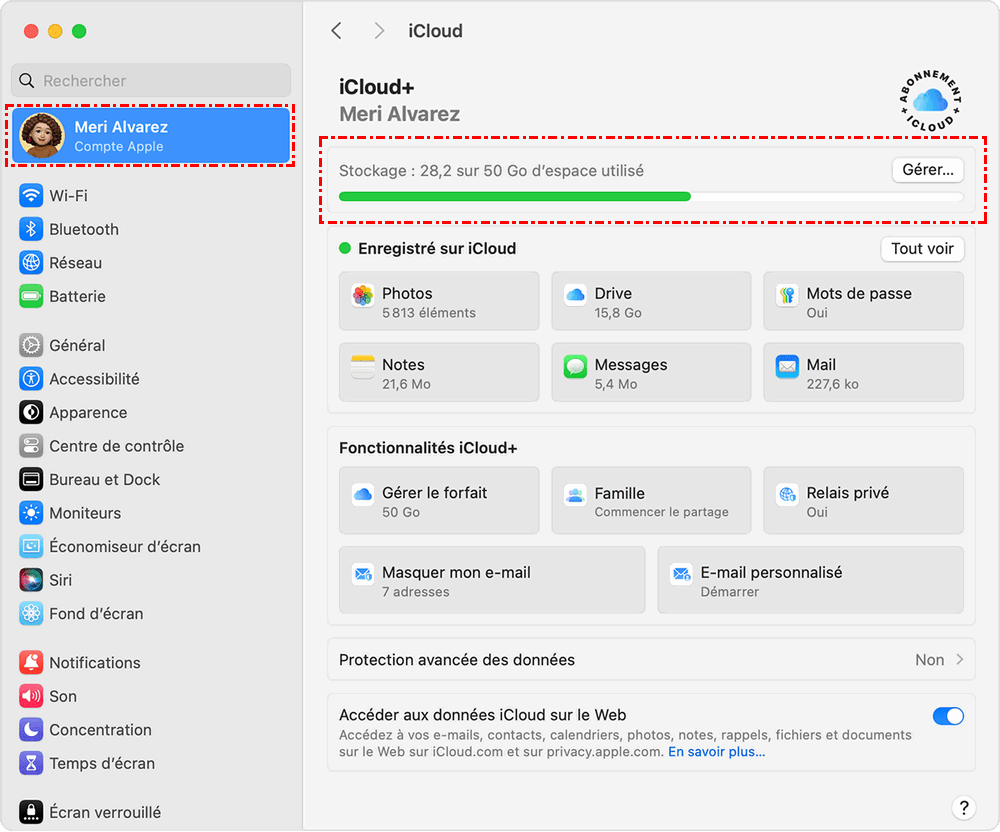Open the Relais privé tile

[x=863, y=501]
